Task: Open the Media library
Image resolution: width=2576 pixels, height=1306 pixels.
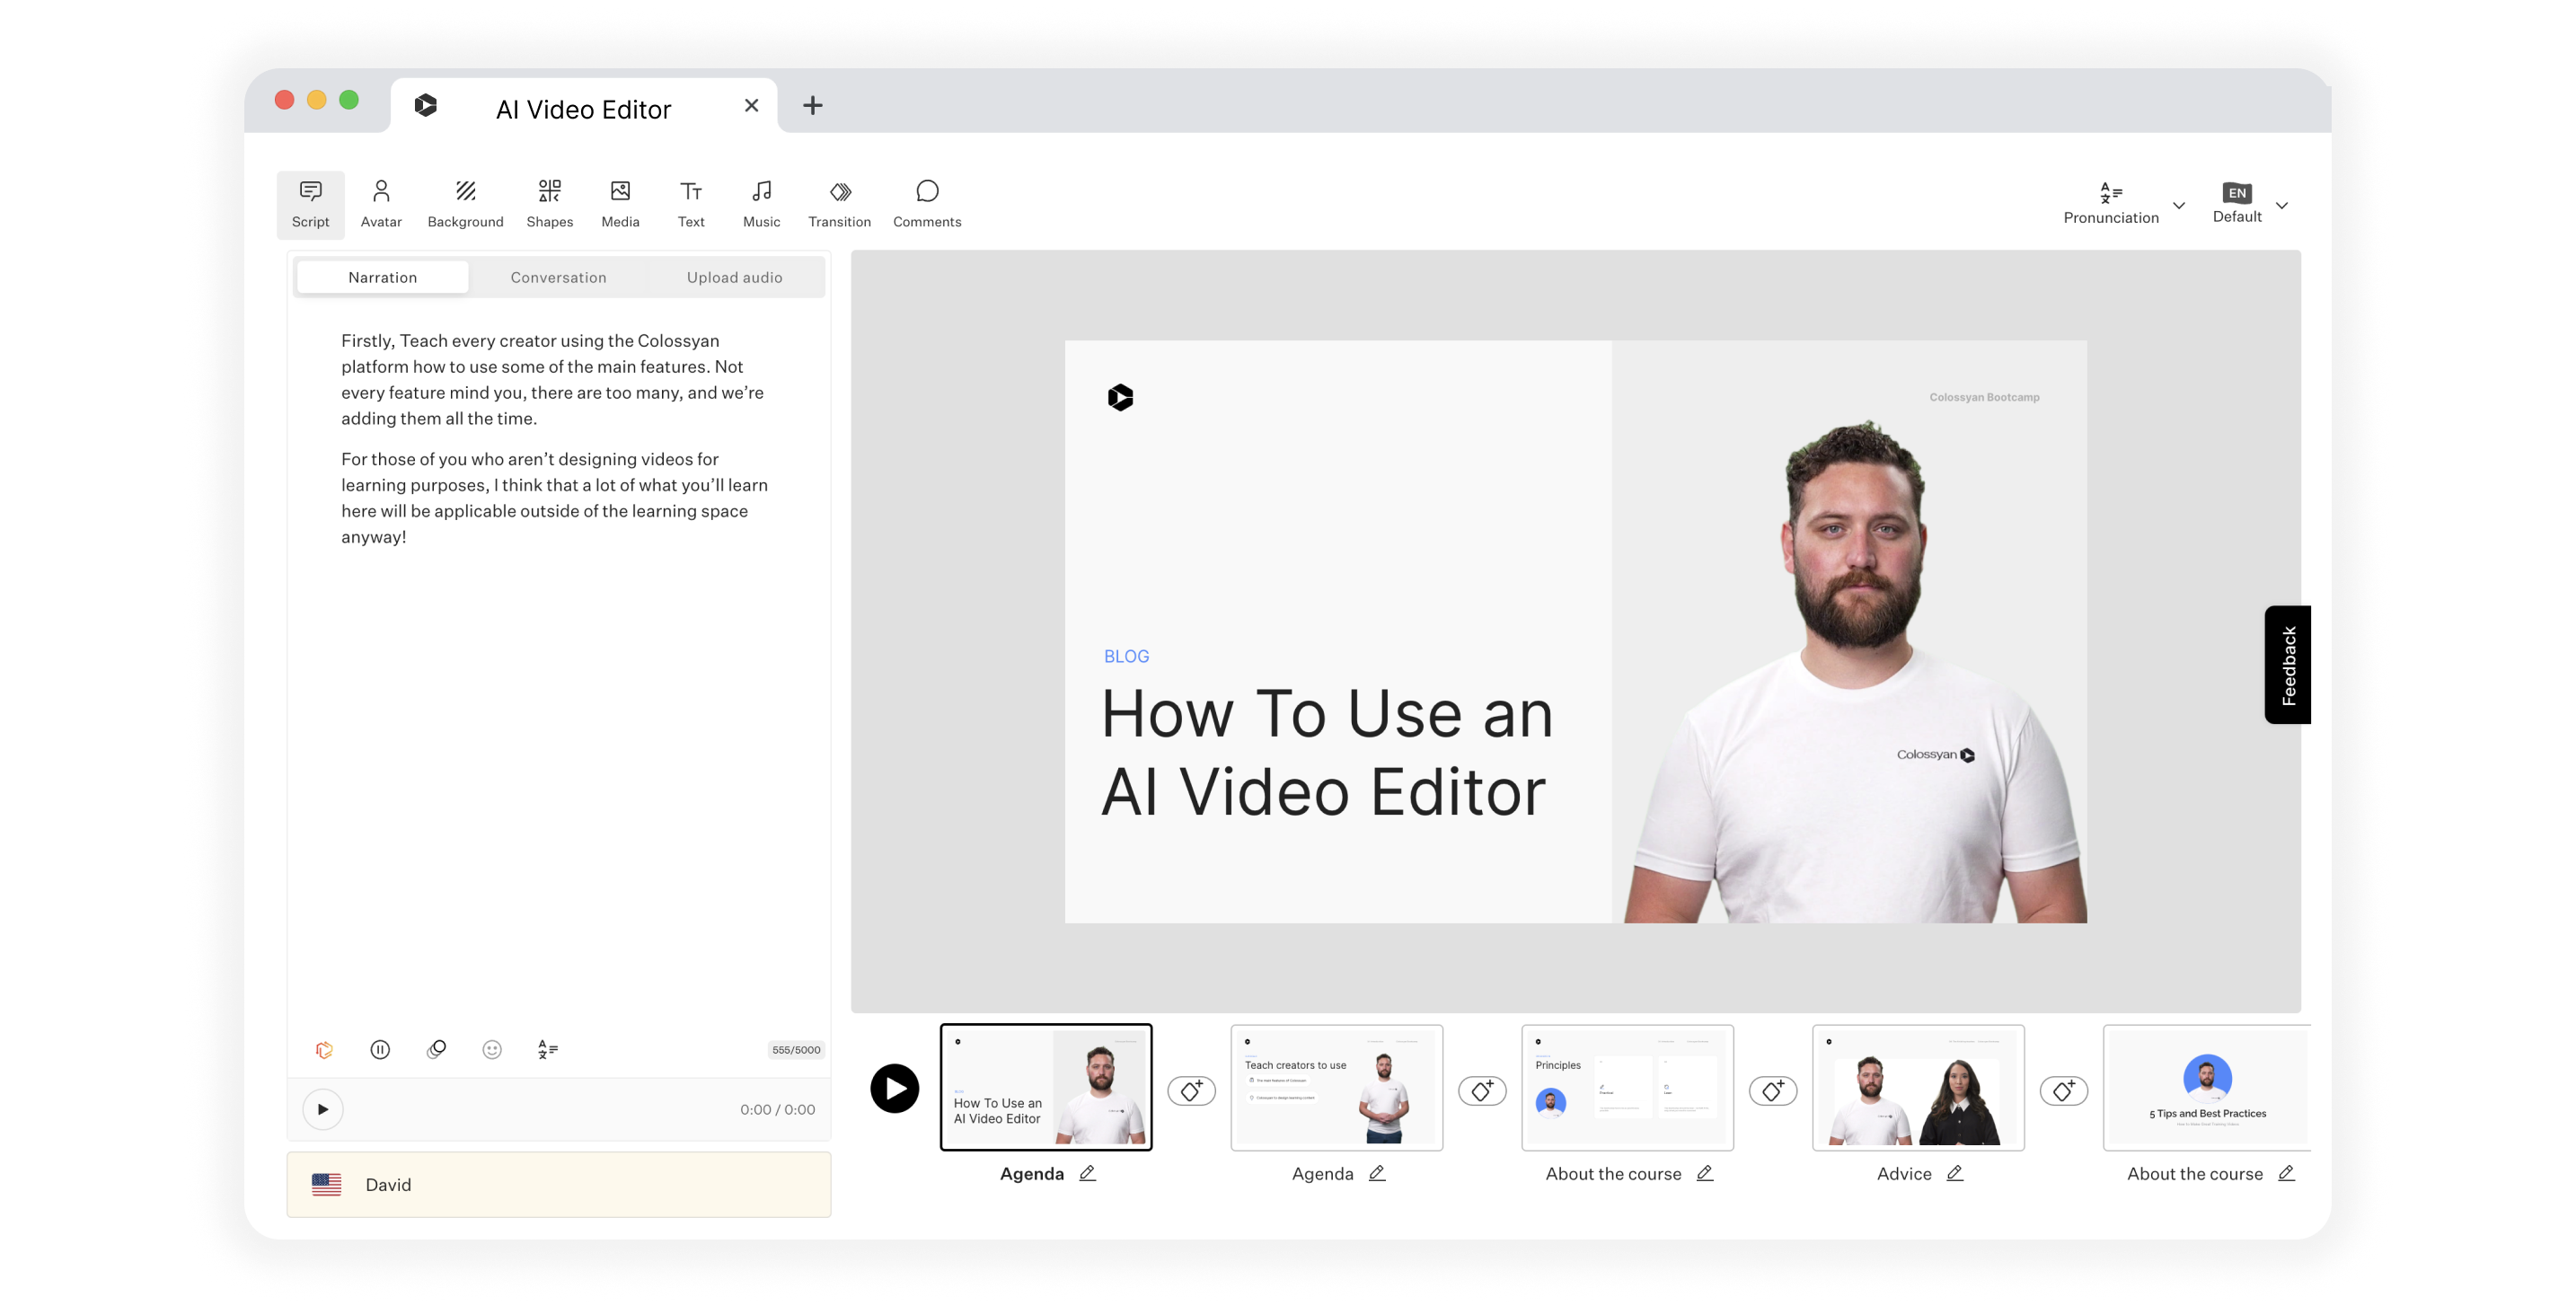Action: tap(620, 203)
